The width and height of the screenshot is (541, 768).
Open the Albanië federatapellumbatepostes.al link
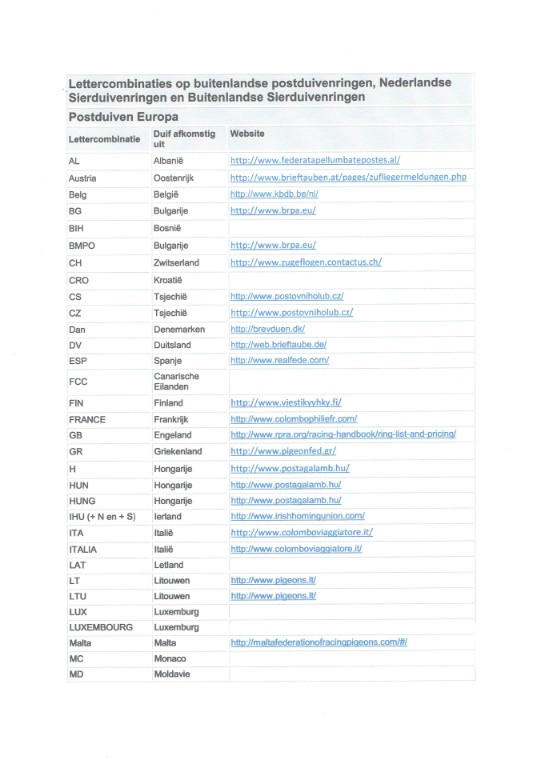tap(315, 160)
